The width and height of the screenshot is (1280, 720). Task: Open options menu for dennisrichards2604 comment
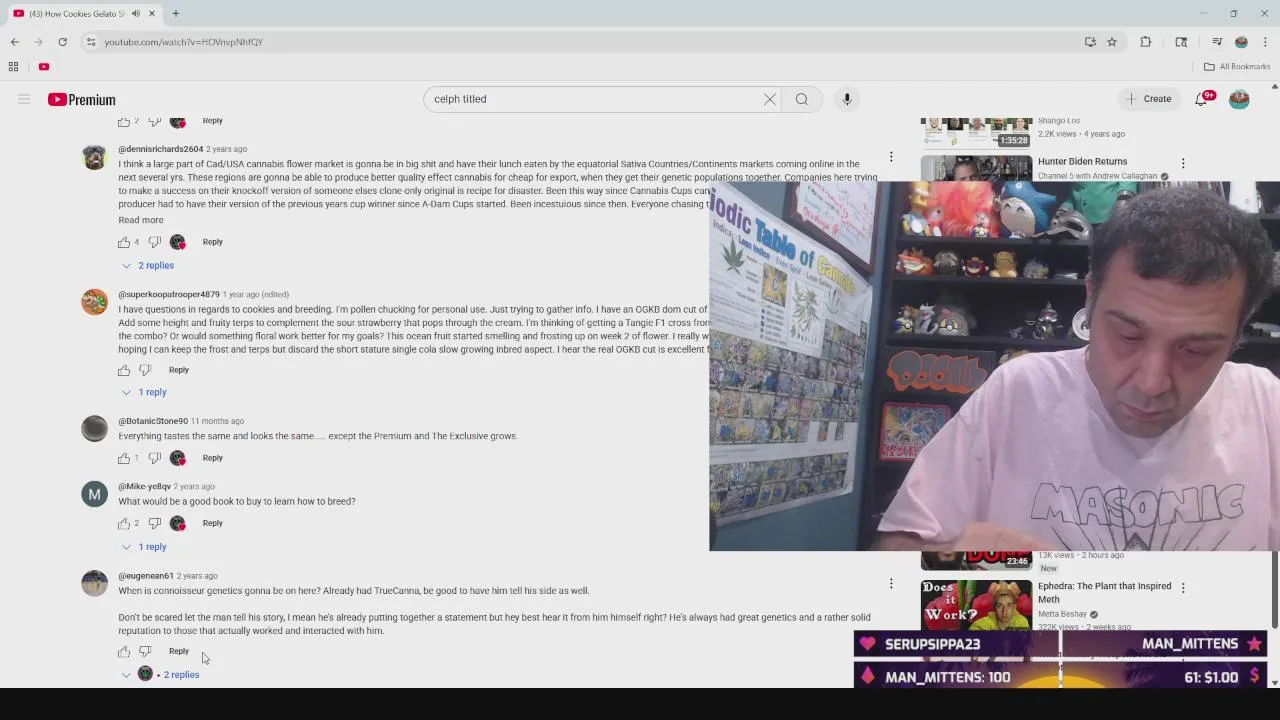coord(891,157)
